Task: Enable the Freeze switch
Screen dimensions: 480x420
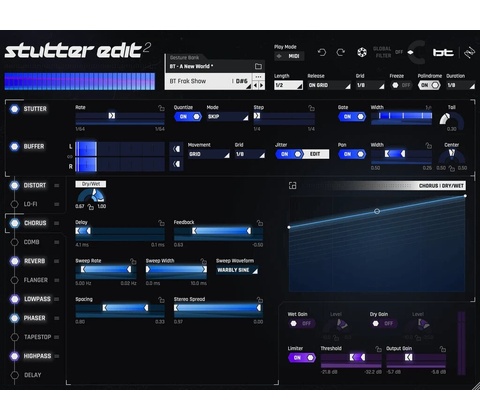Action: click(401, 85)
